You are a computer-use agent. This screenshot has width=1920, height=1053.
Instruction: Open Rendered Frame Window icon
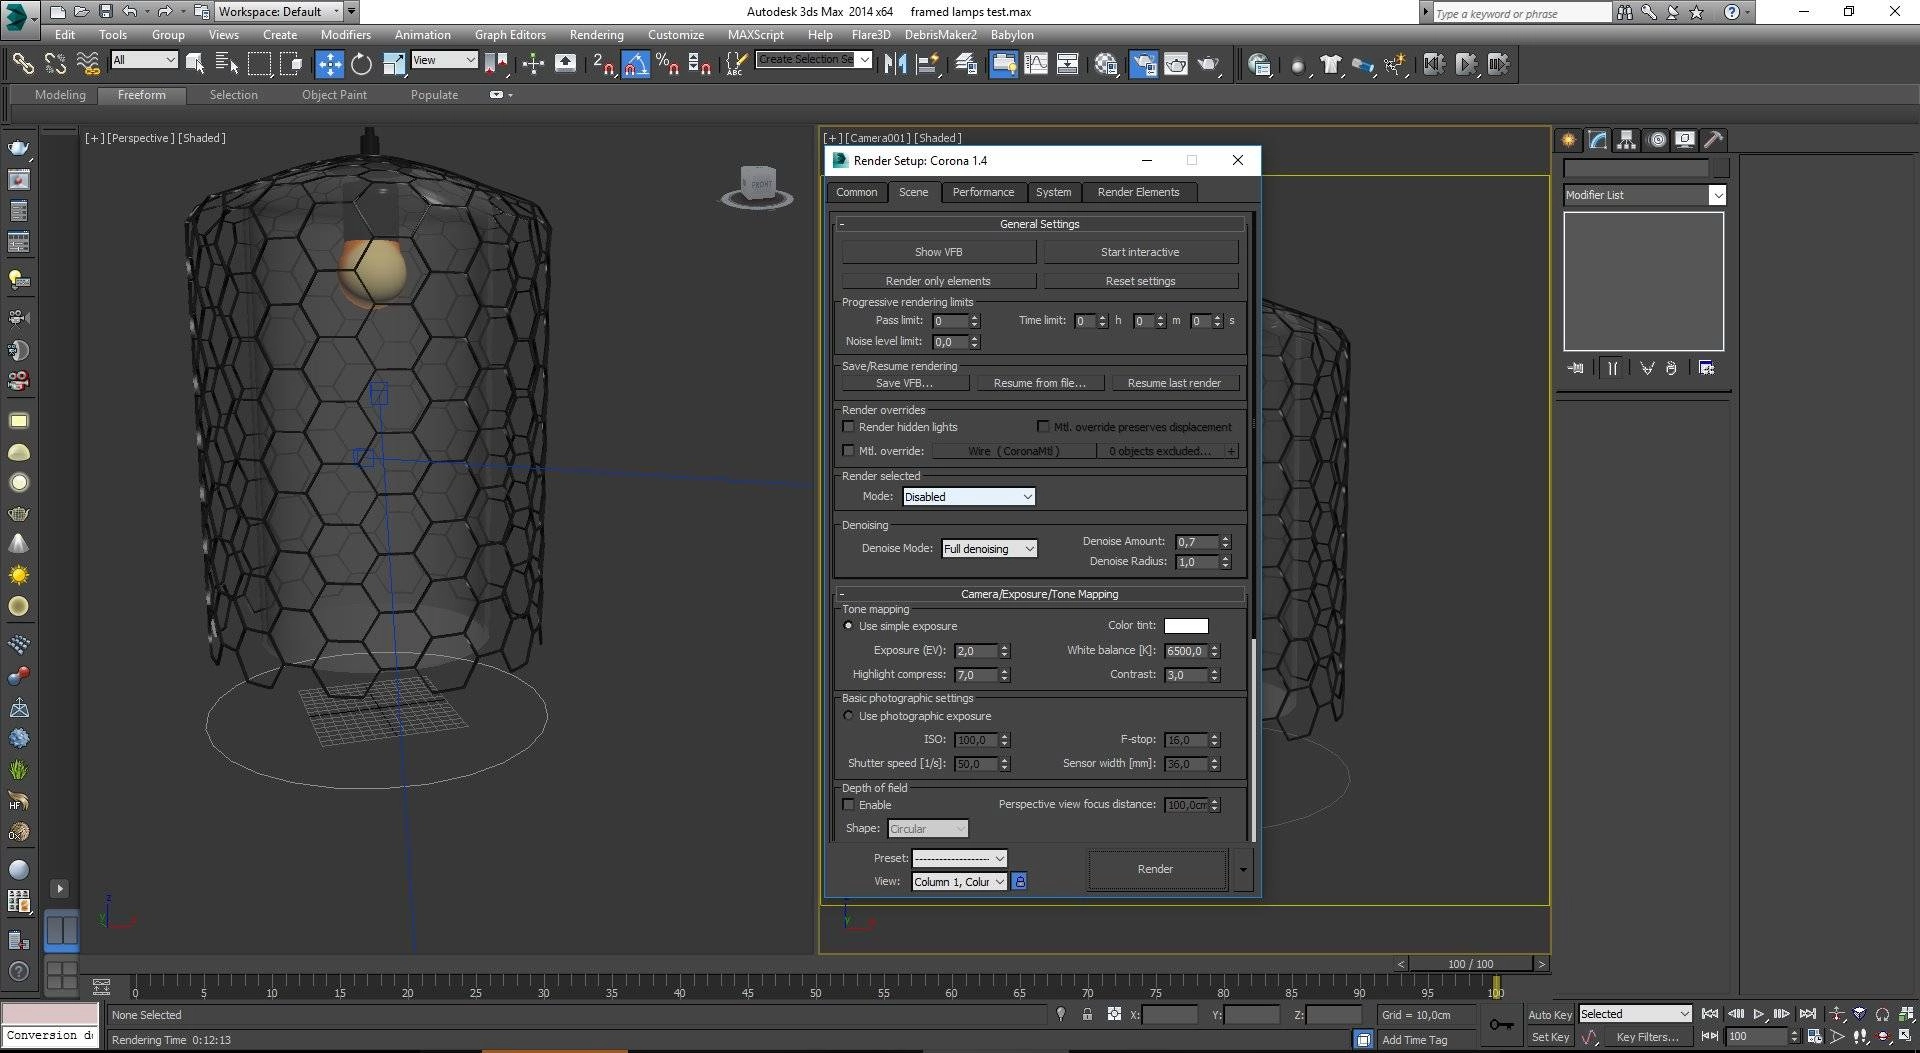[x=1176, y=64]
